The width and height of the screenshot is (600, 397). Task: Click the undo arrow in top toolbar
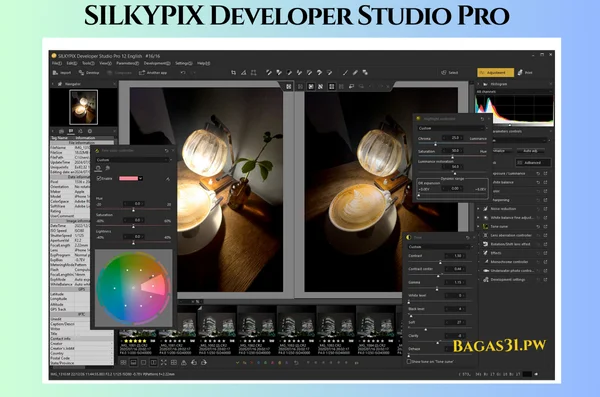[x=183, y=73]
